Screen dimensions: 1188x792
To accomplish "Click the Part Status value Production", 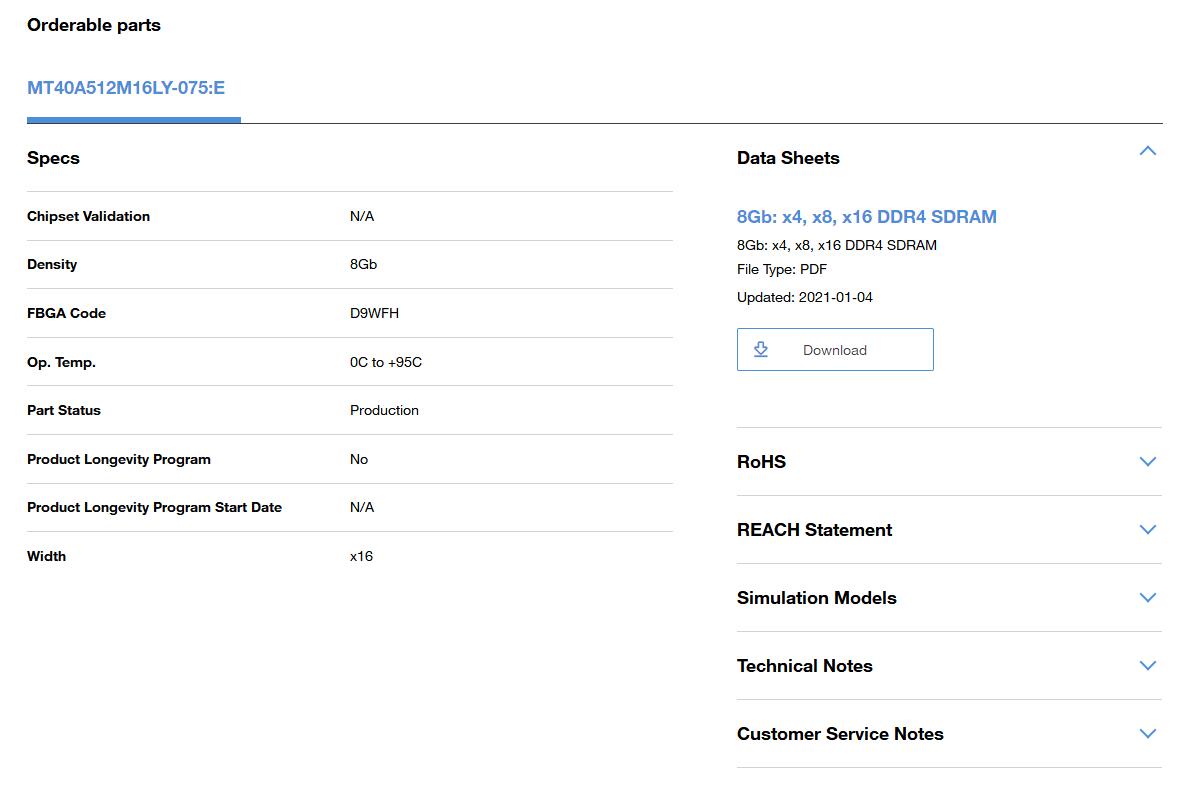I will [384, 410].
